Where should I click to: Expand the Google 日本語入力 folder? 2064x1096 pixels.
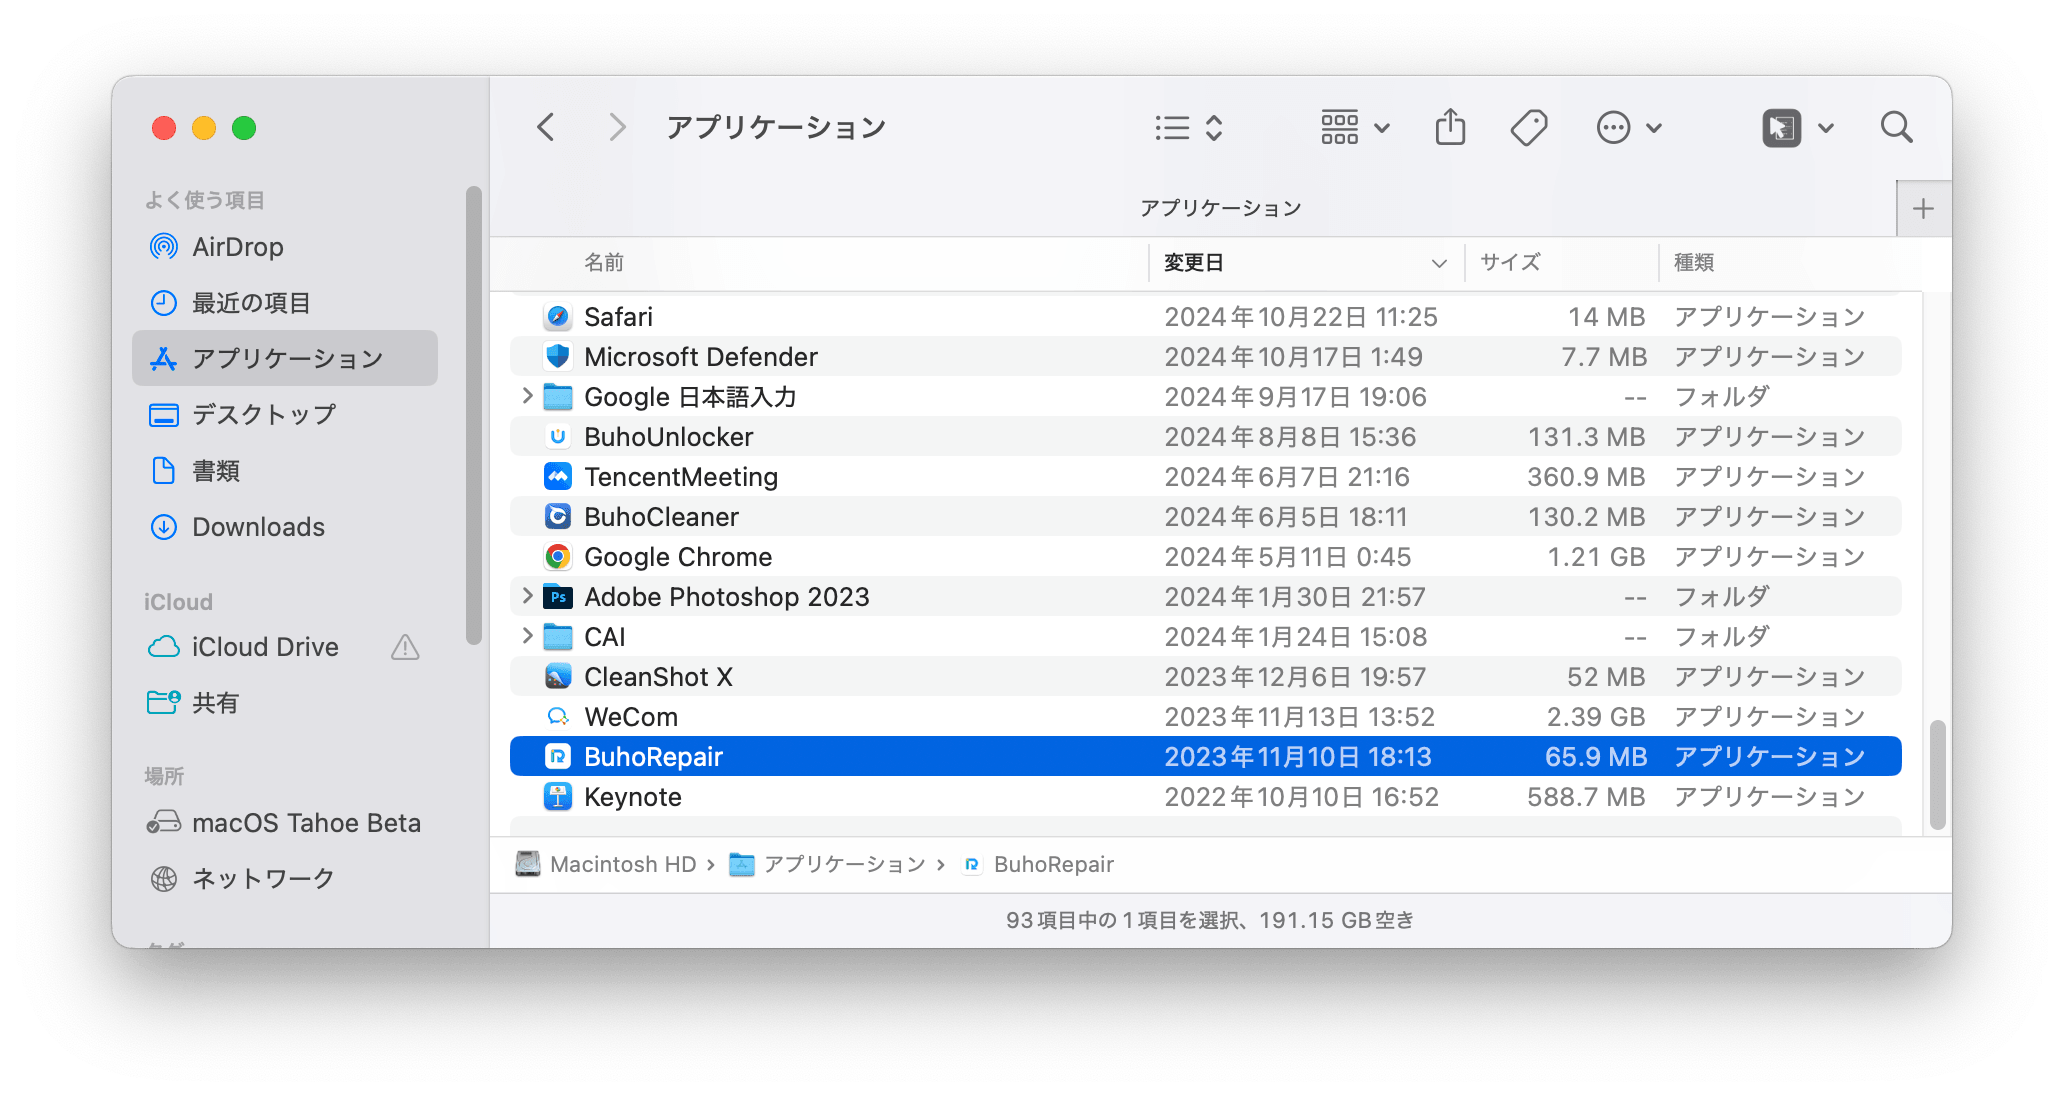[527, 396]
